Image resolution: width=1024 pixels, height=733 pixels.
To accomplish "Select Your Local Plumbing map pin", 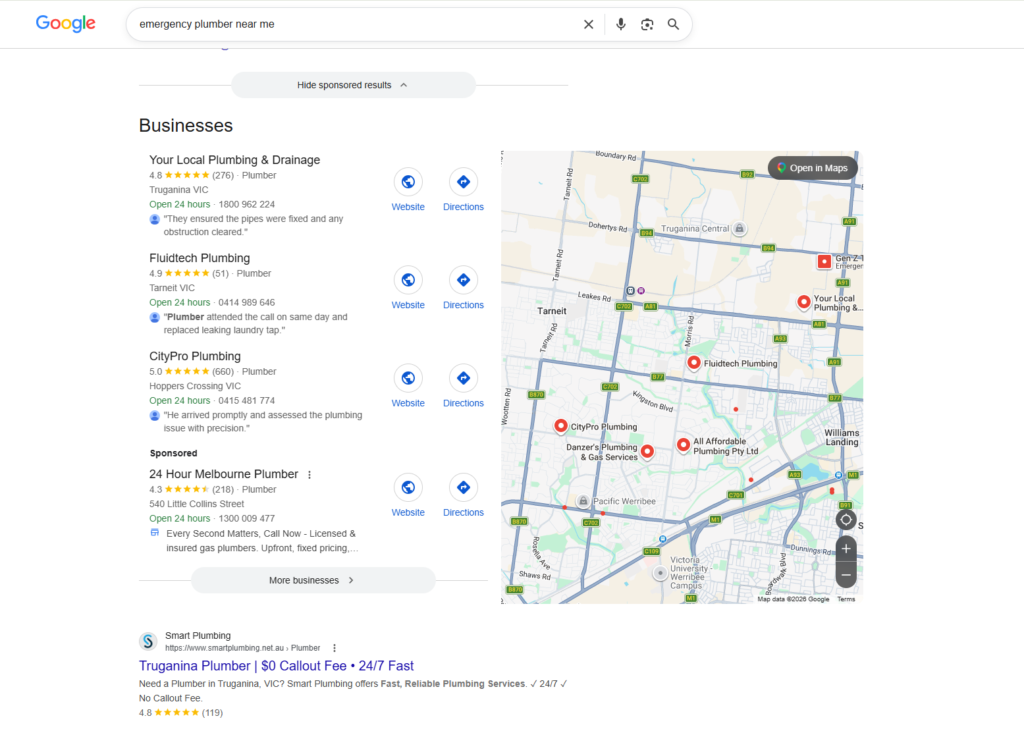I will tap(804, 302).
